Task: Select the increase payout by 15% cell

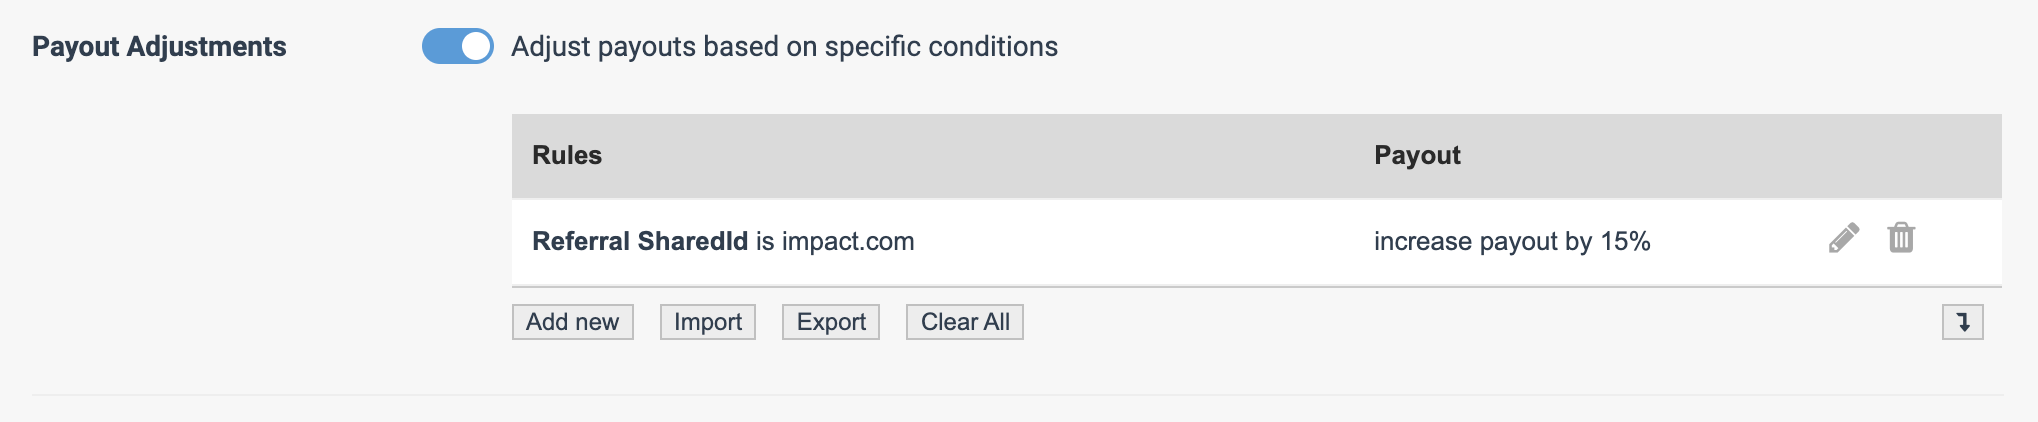Action: [x=1512, y=241]
